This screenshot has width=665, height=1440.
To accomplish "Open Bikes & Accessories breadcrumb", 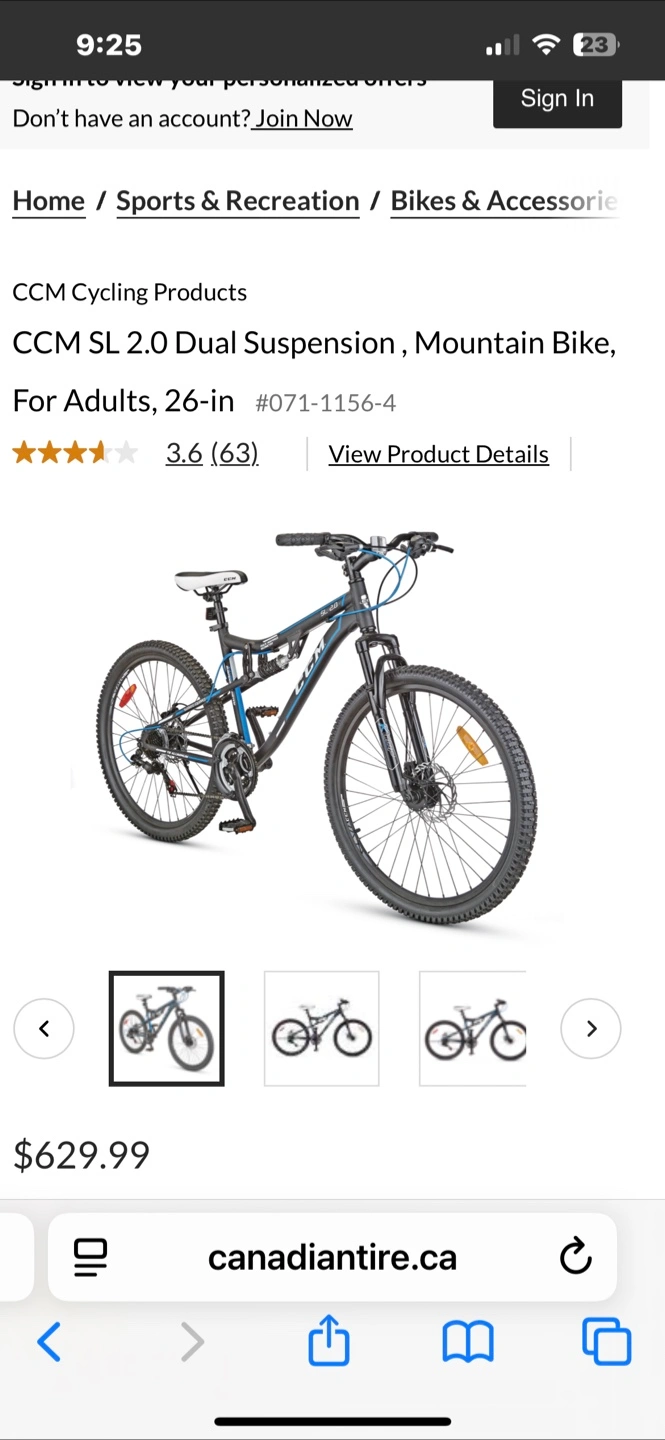I will pos(505,201).
